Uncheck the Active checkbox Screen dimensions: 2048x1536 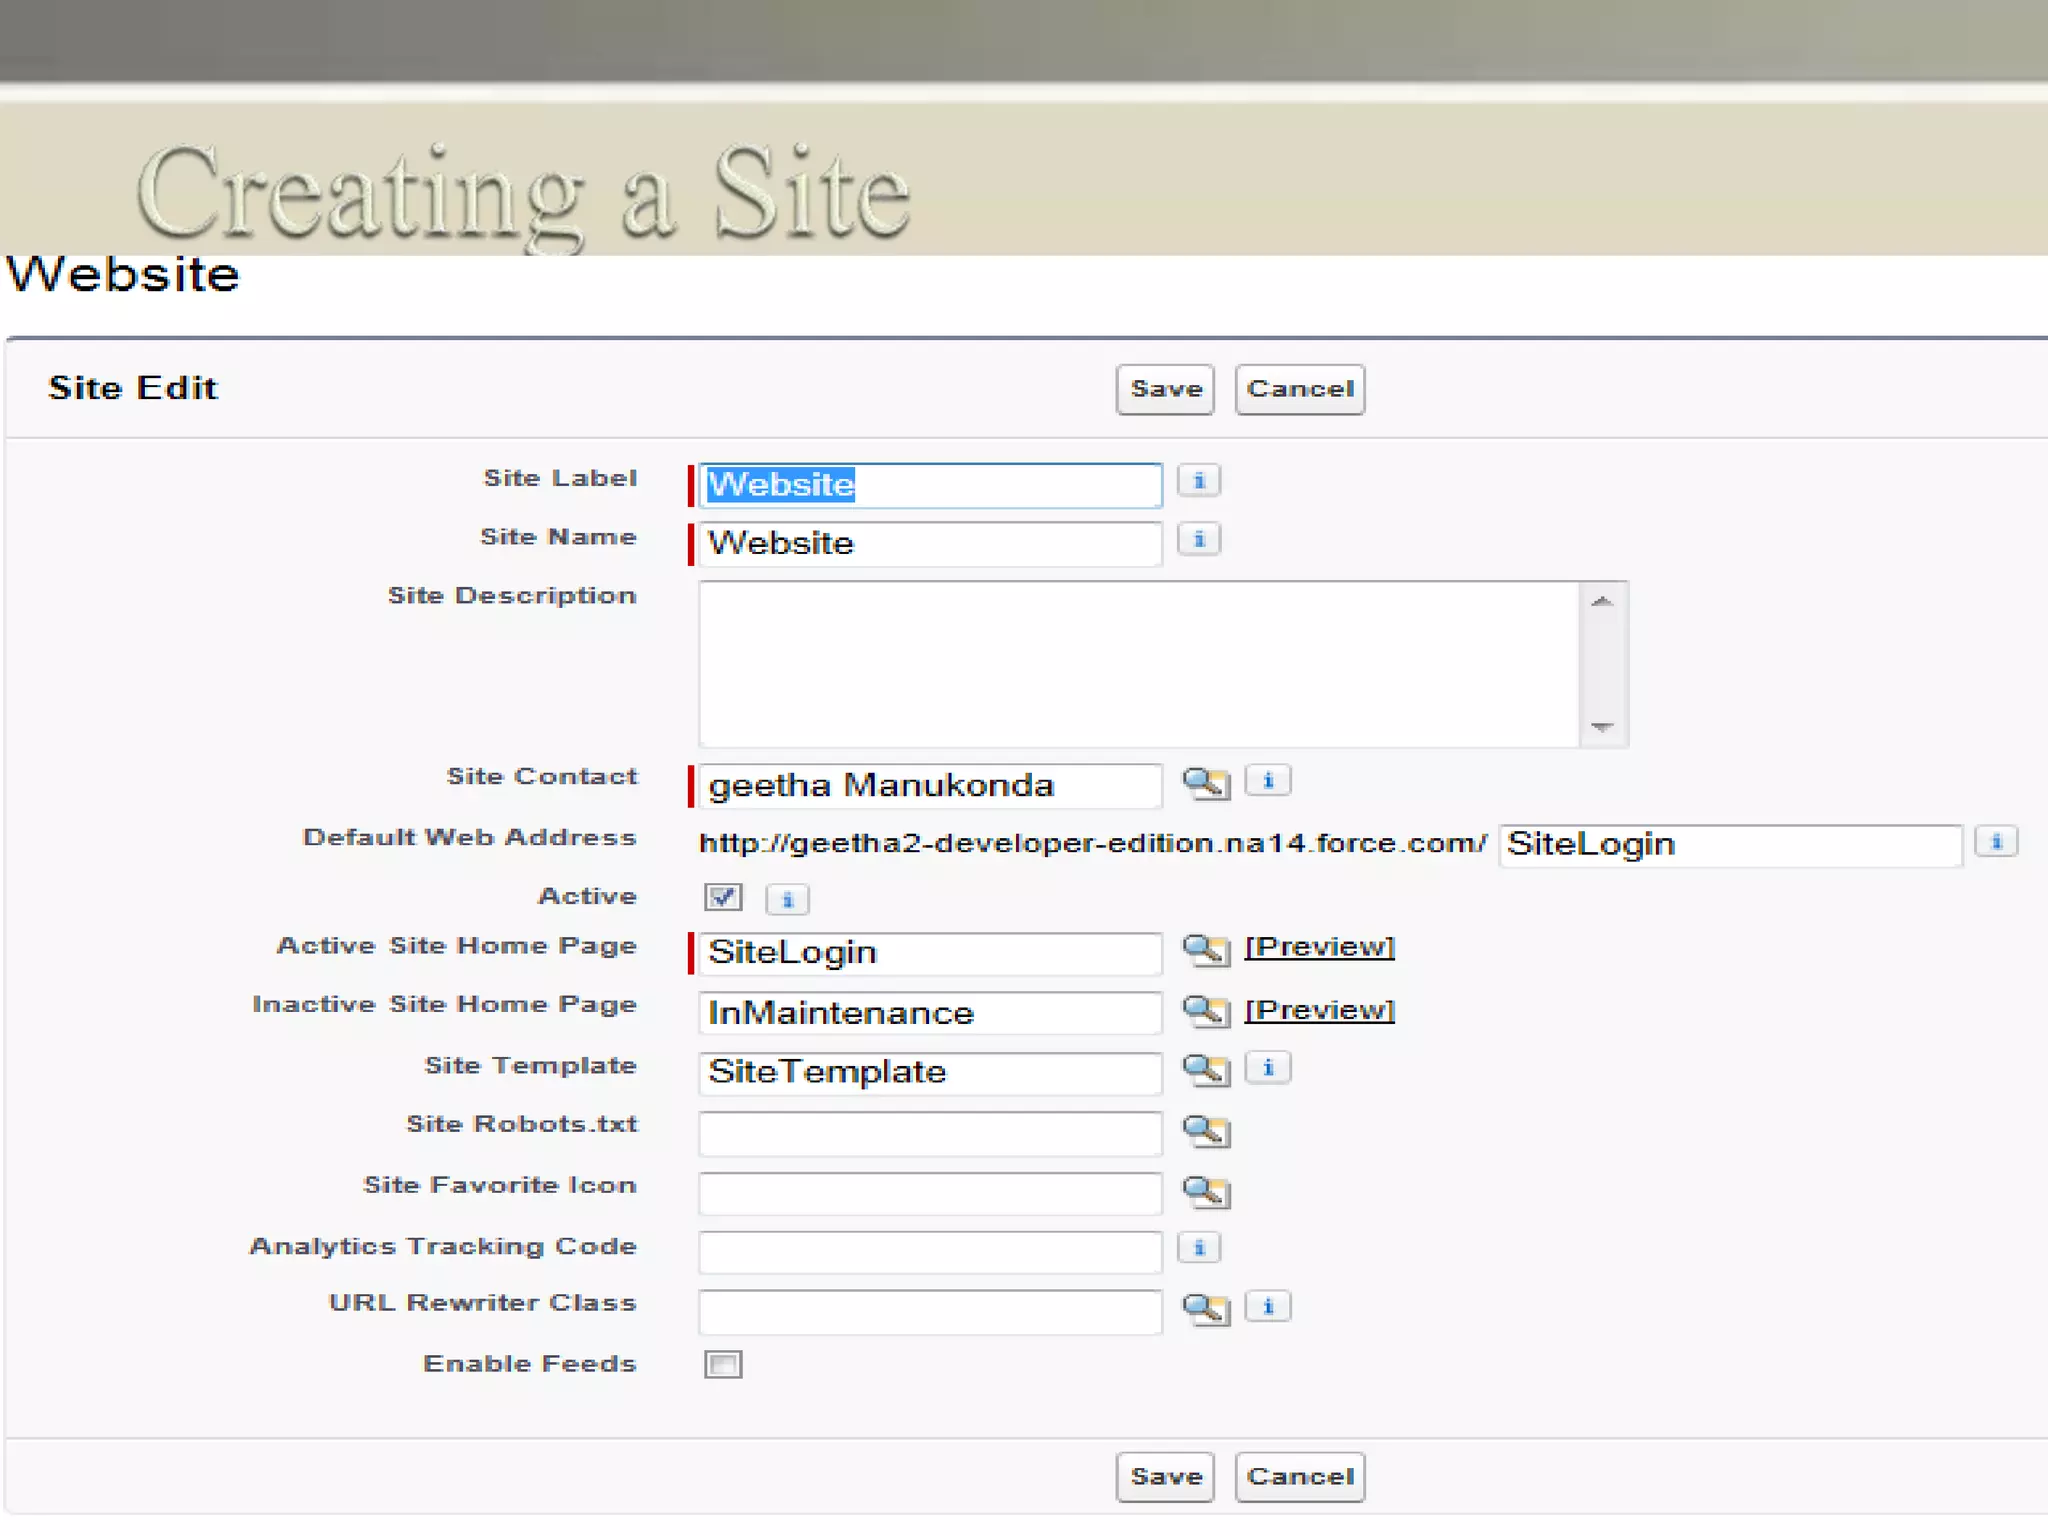[722, 897]
